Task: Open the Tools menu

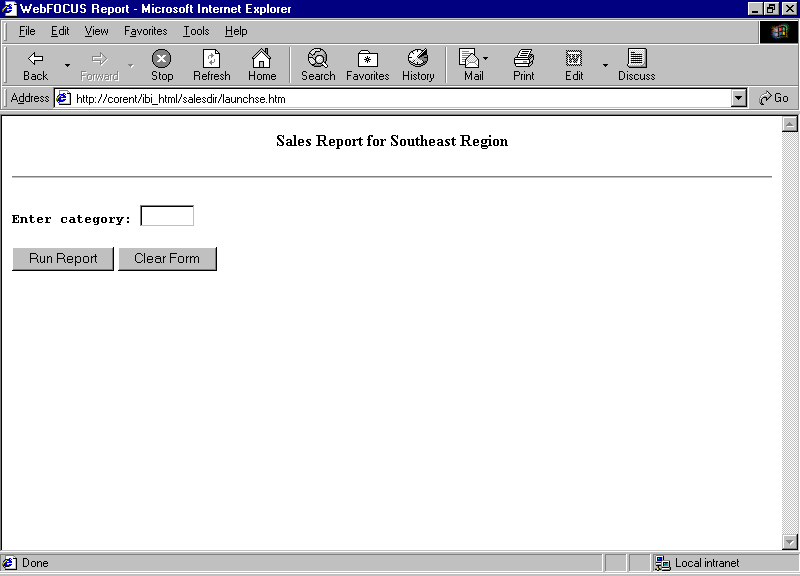Action: 196,31
